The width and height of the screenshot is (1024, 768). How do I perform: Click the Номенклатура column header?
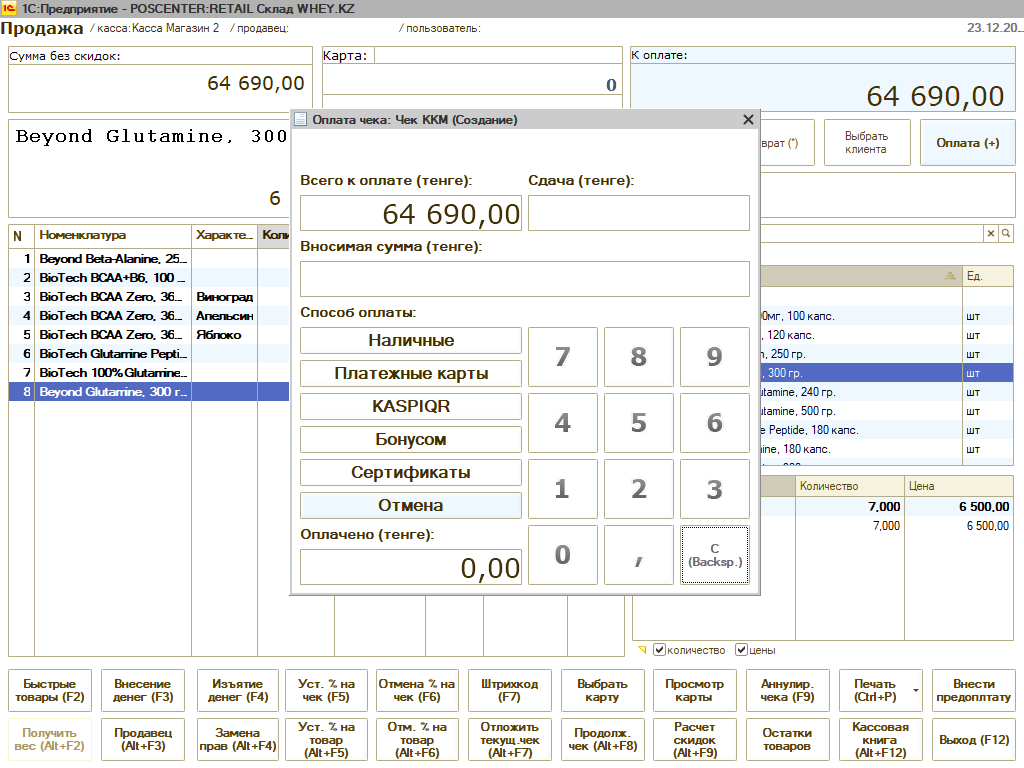coord(112,235)
